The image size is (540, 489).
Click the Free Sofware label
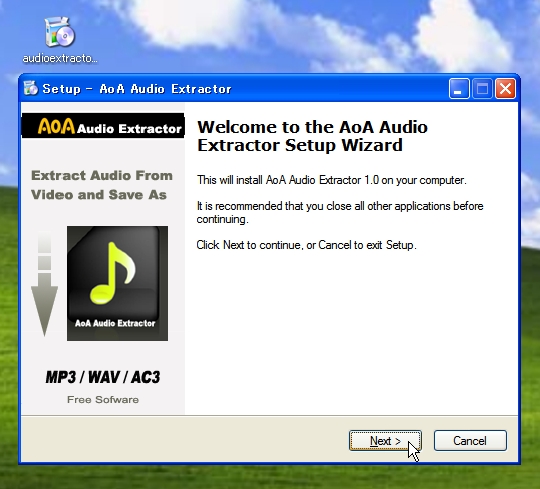tap(103, 399)
